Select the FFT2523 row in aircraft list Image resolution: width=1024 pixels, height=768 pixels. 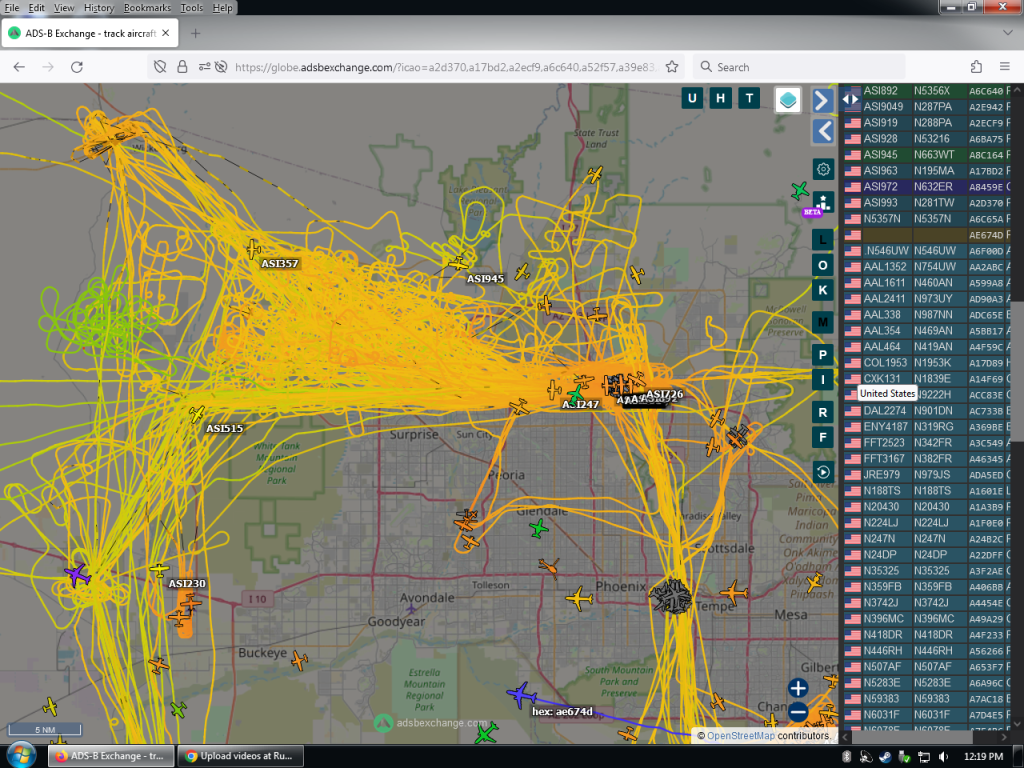(x=927, y=443)
